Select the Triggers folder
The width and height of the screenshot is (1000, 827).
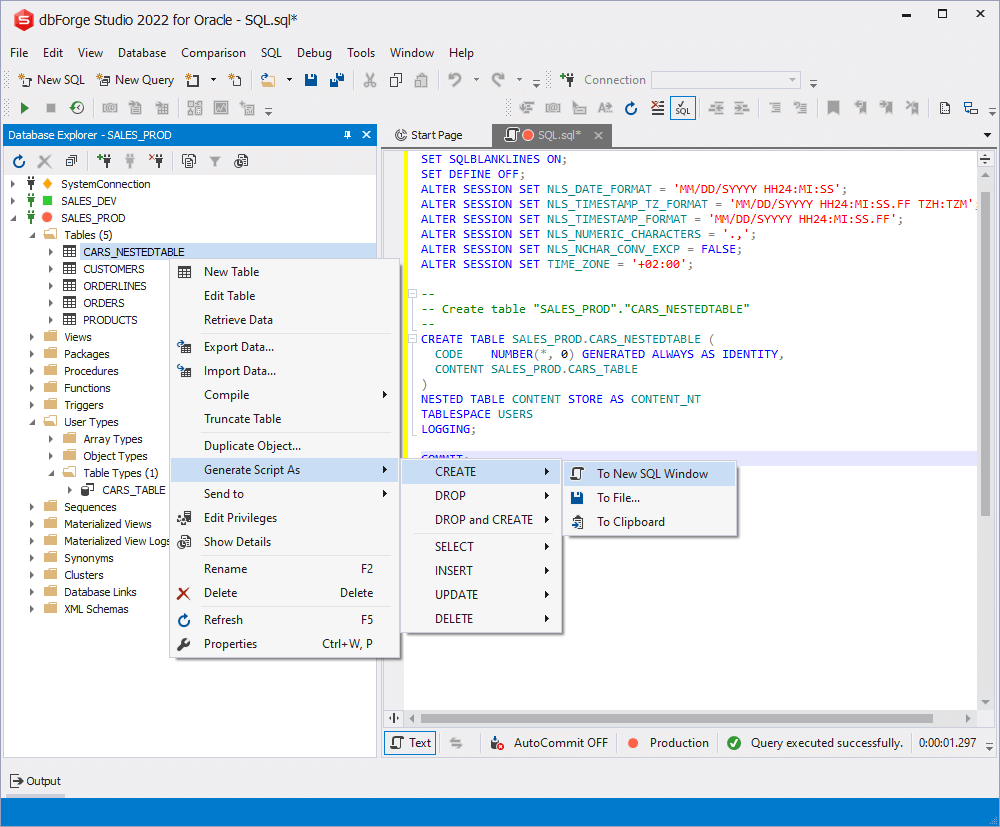[x=84, y=405]
